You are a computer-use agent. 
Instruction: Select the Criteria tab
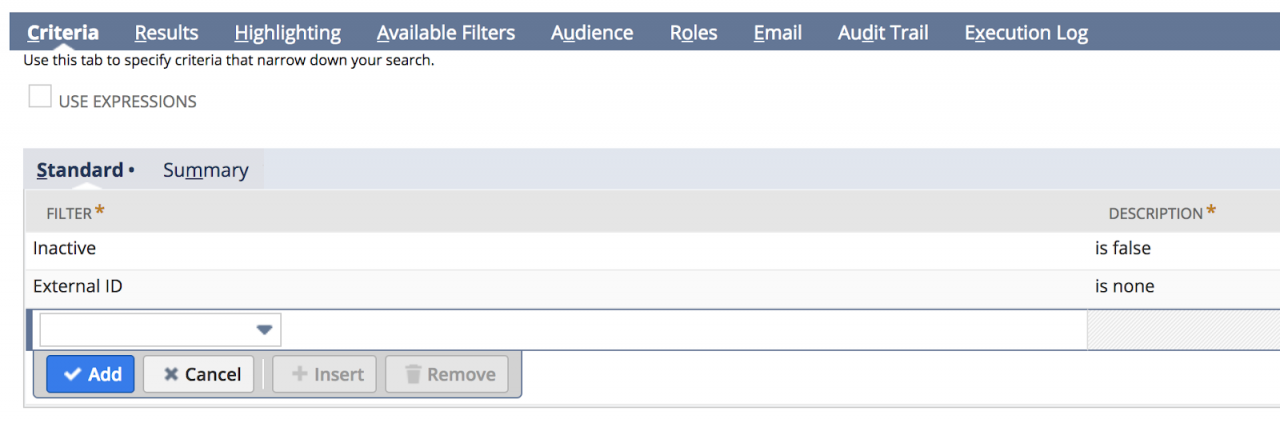pyautogui.click(x=63, y=33)
